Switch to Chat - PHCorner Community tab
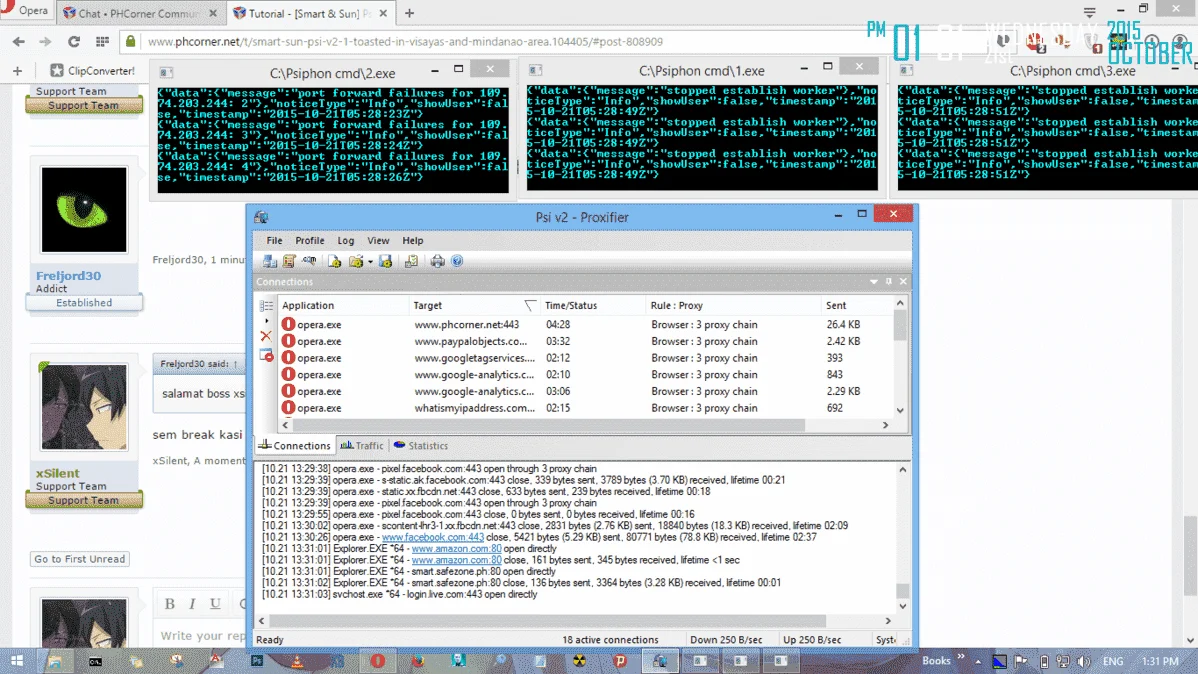The image size is (1198, 674). click(141, 13)
